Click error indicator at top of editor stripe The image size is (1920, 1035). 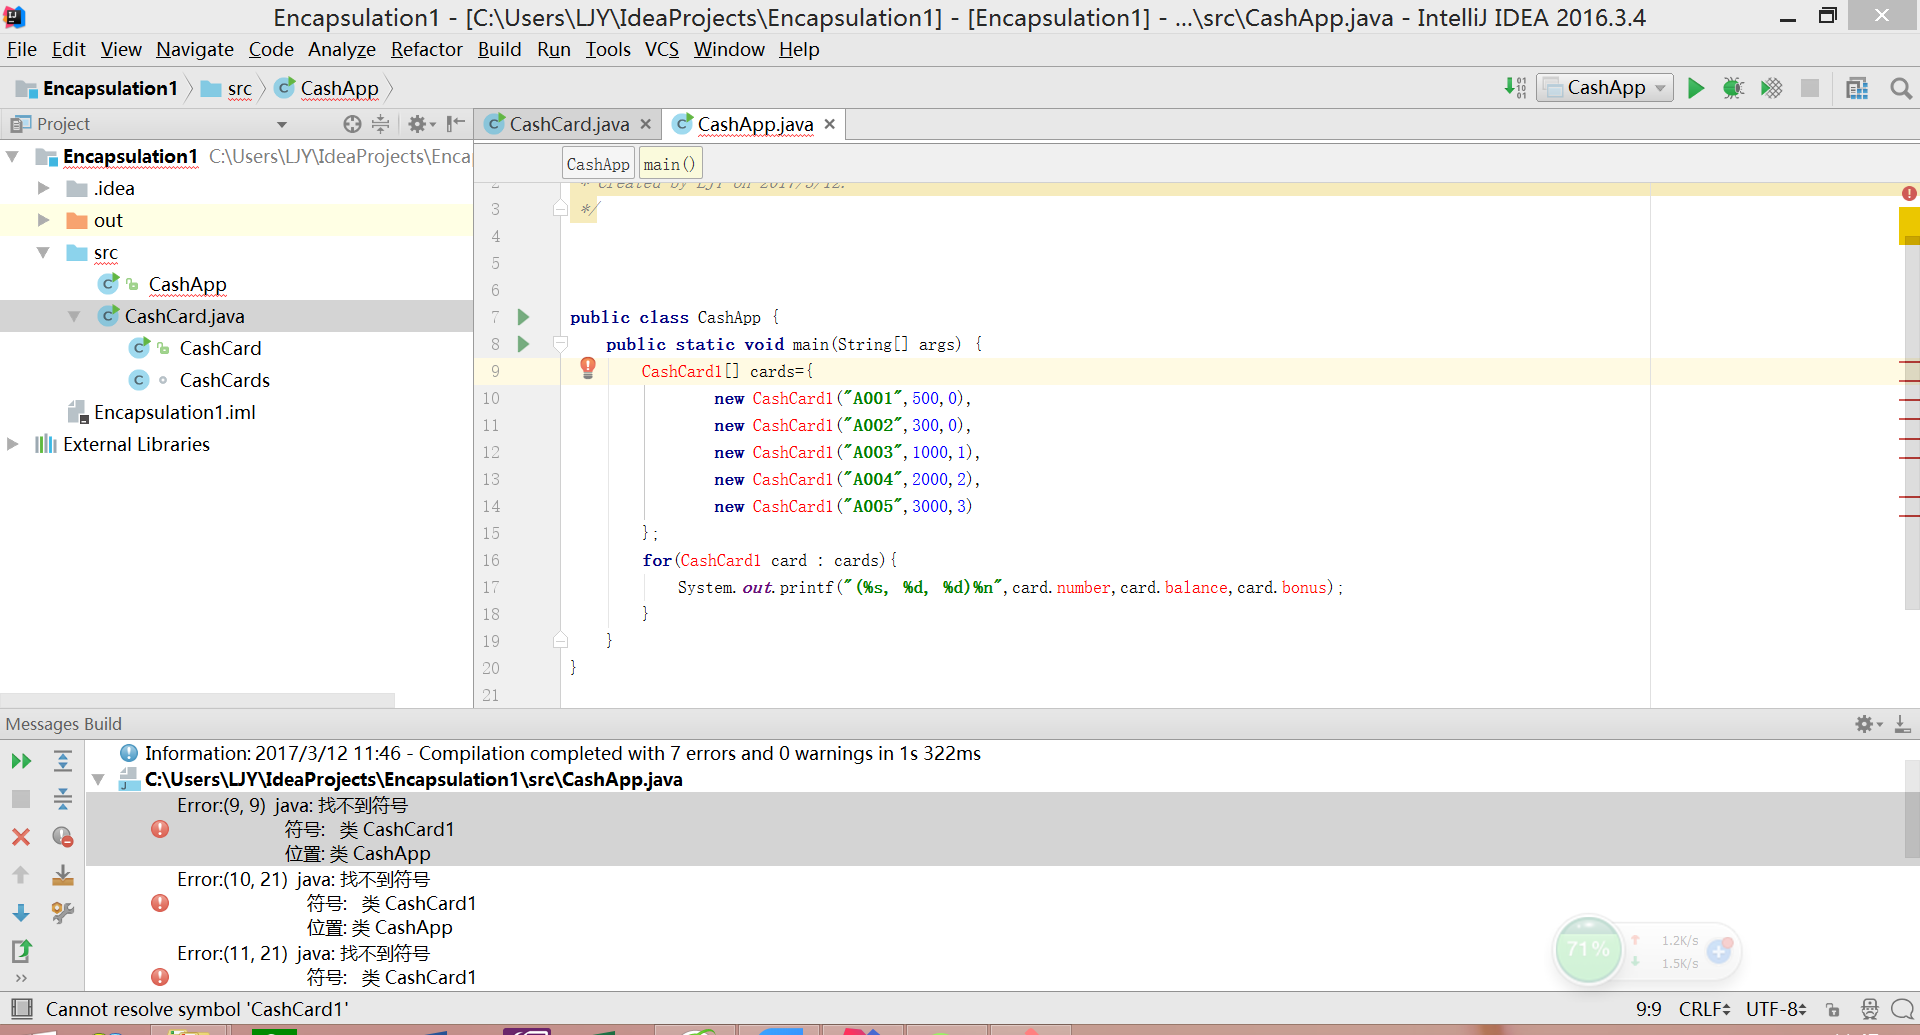click(1909, 193)
